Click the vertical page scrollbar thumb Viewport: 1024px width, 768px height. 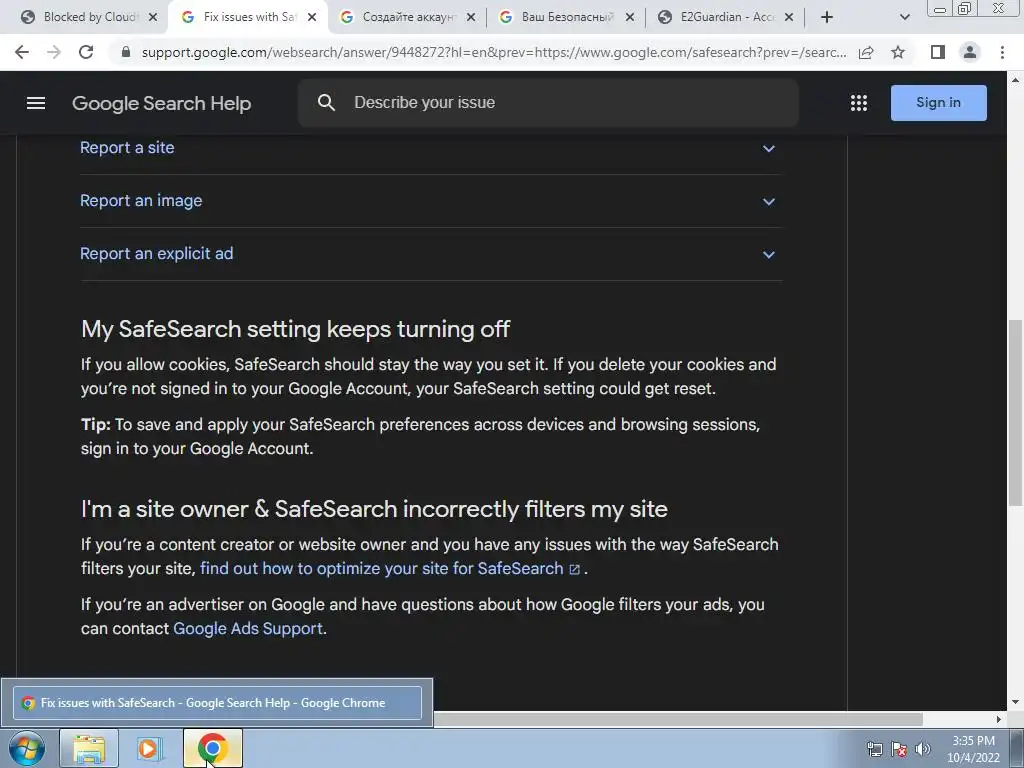(1015, 413)
